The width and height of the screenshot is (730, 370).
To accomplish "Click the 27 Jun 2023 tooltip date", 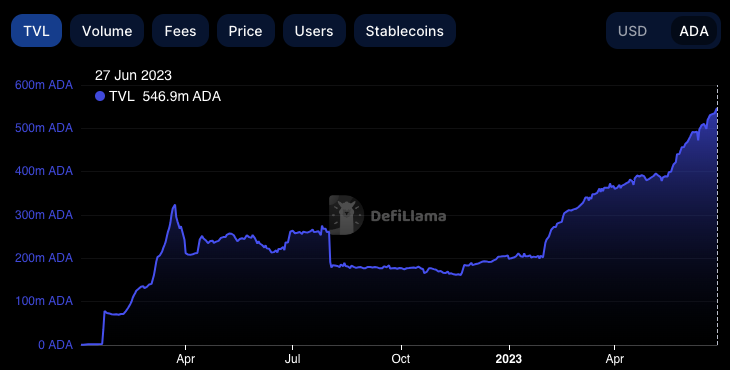I will (133, 75).
